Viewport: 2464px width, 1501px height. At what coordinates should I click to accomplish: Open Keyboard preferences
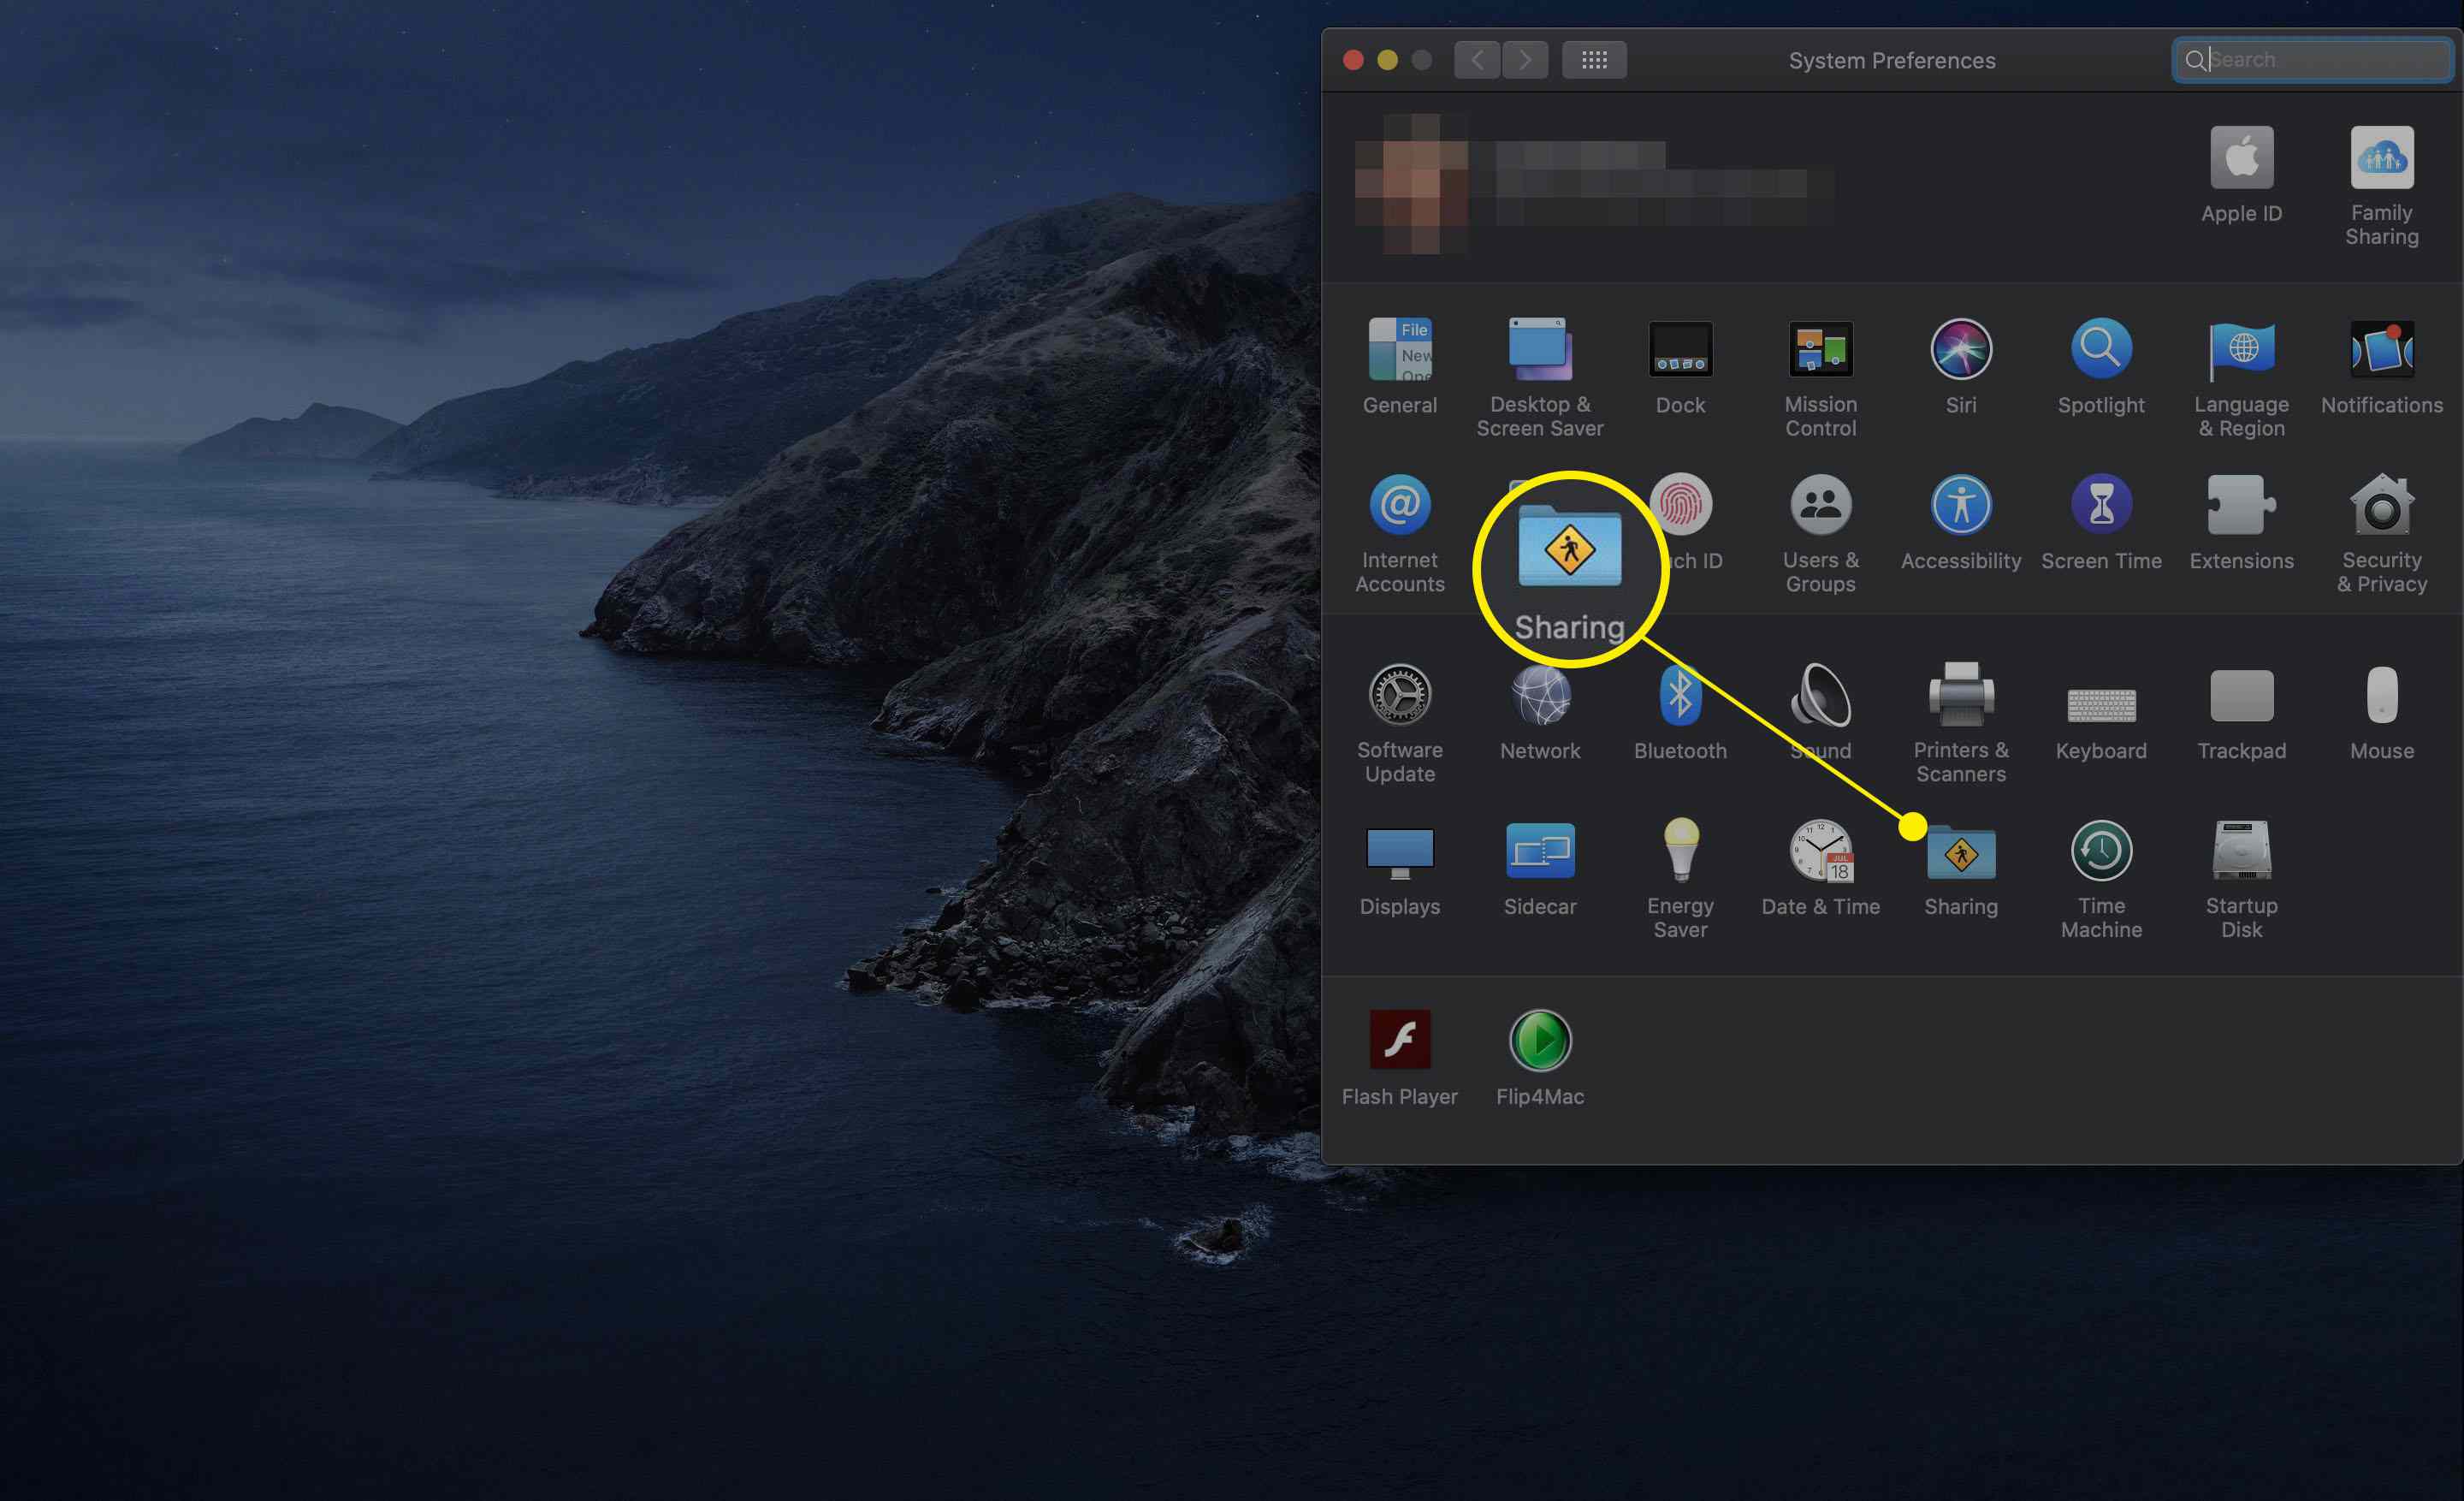pos(2101,705)
